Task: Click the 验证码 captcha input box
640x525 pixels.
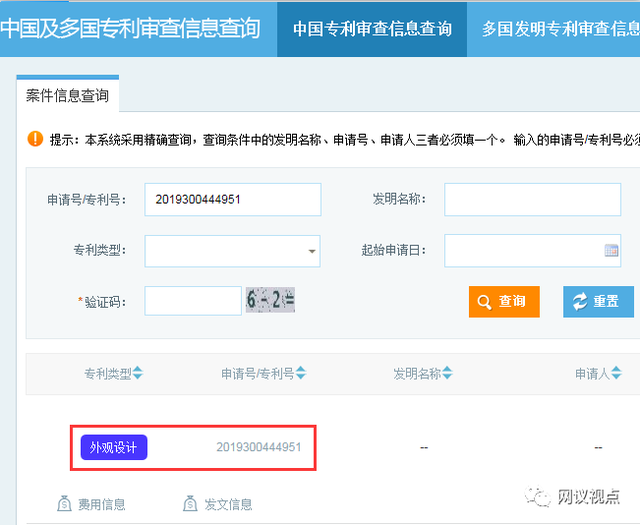Action: point(193,300)
